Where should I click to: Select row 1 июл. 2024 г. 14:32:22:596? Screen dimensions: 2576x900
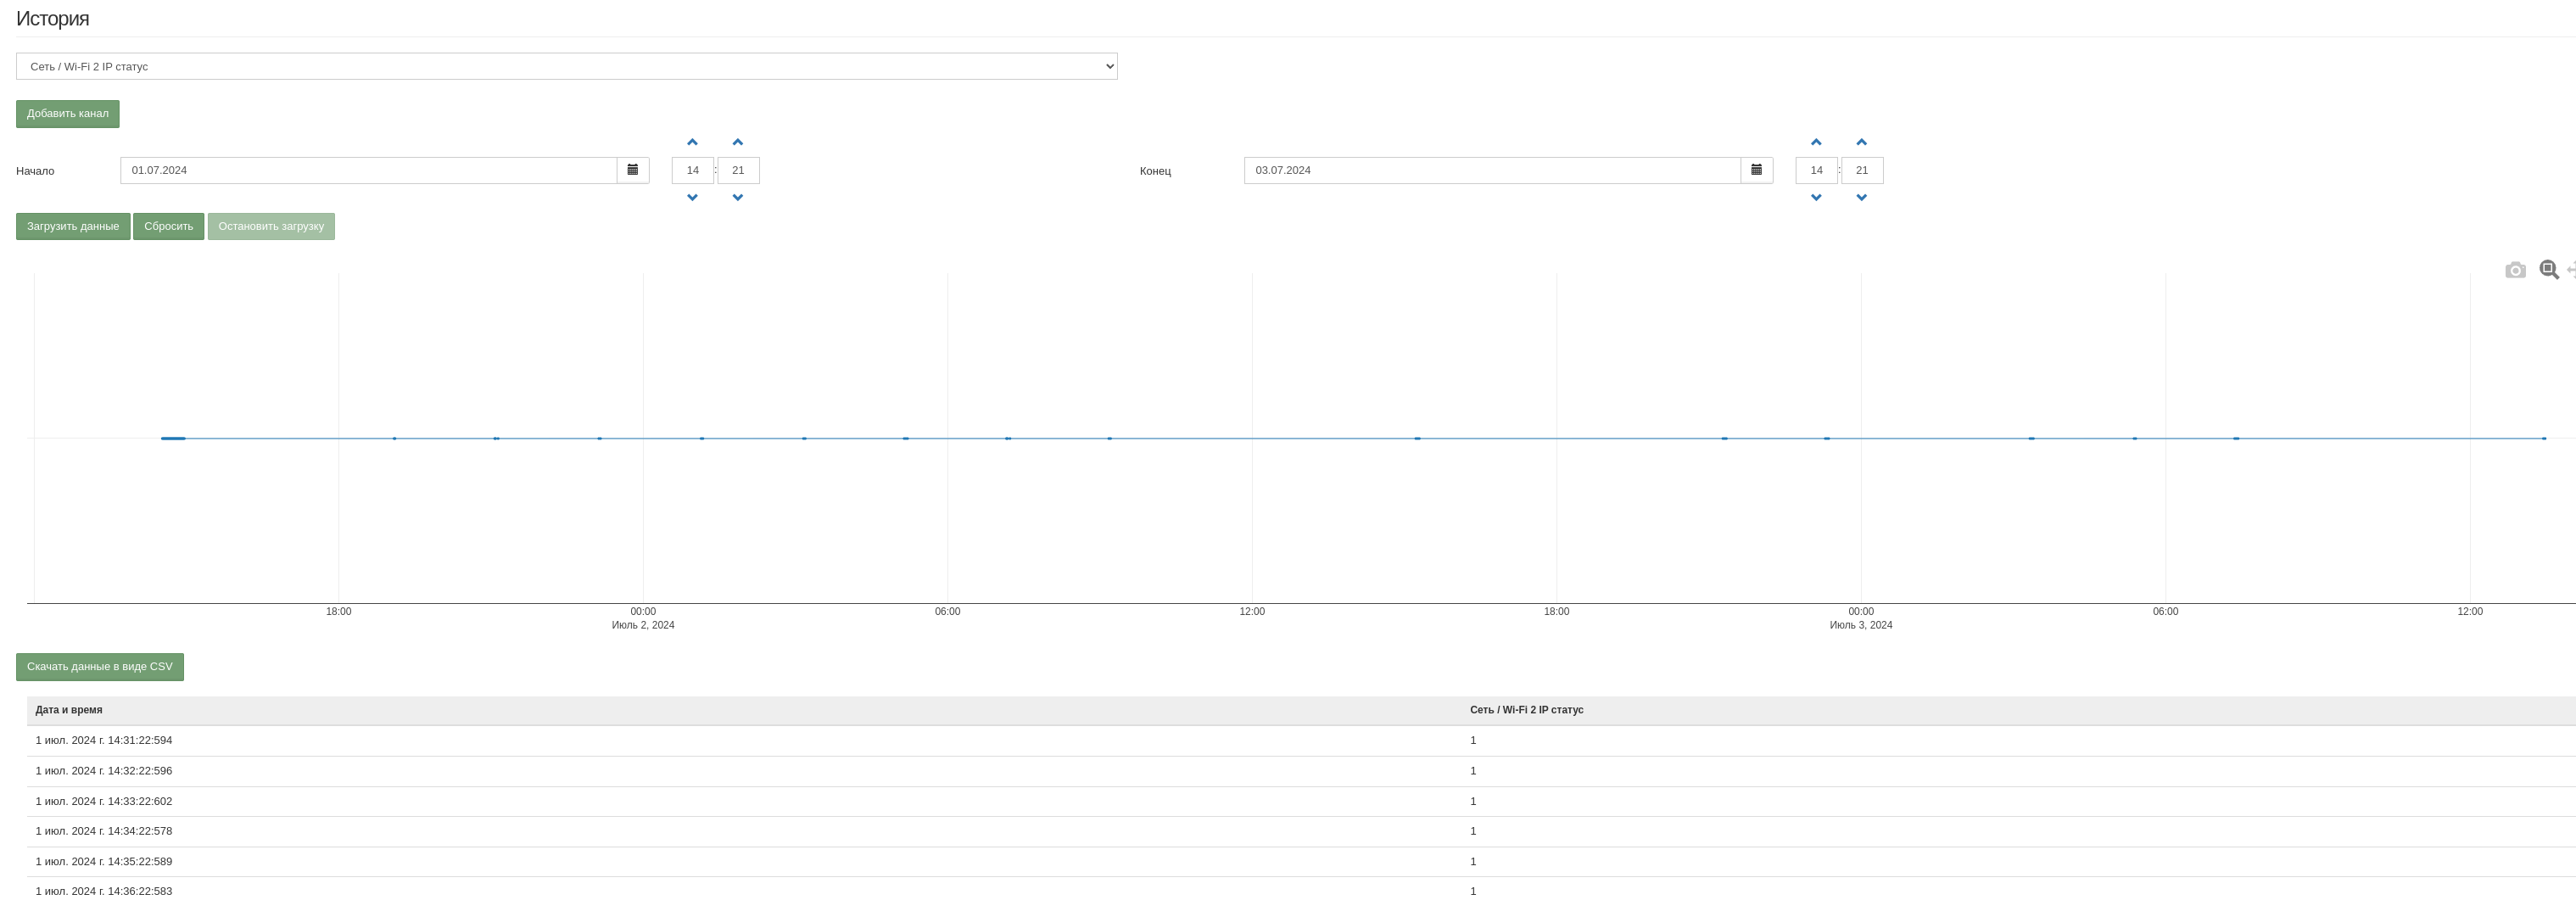(x=1301, y=771)
